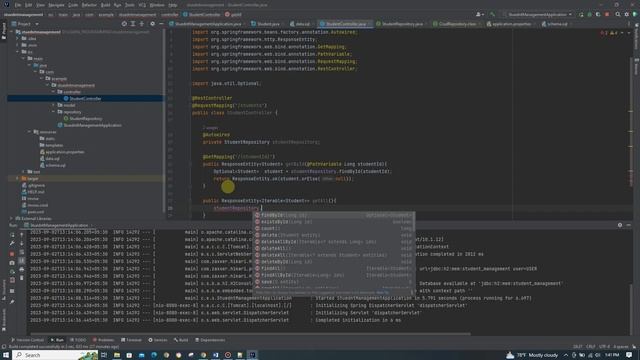This screenshot has height=360, width=640.
Task: Select application.properties in project tree
Action: click(65, 152)
